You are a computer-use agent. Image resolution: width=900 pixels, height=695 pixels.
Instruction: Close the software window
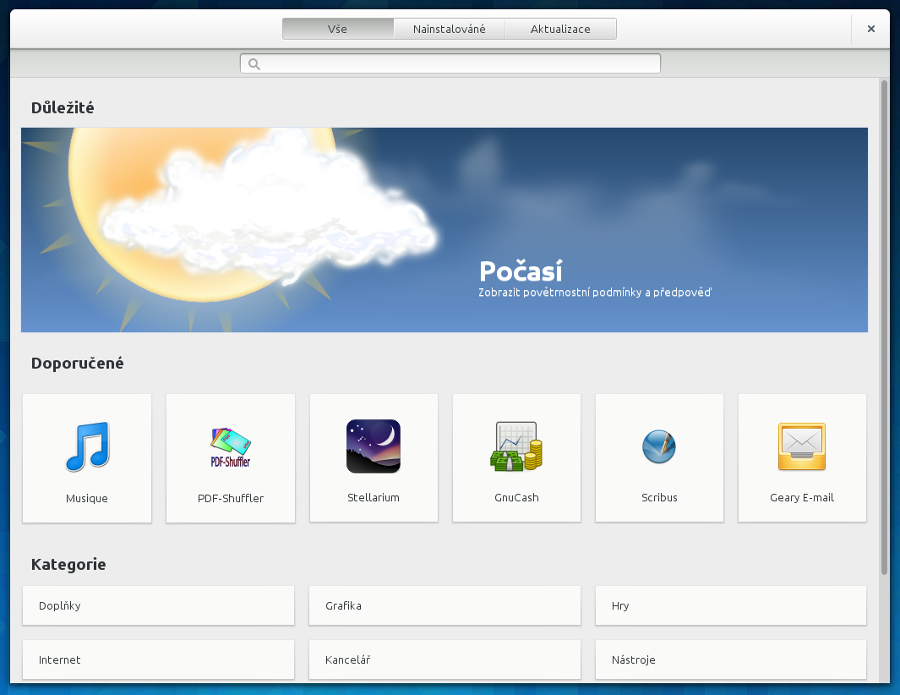871,29
